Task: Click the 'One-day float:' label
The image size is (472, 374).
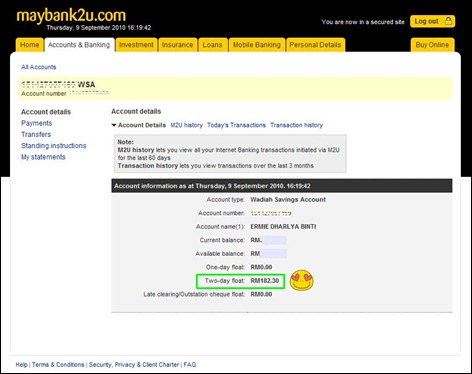Action: (225, 267)
